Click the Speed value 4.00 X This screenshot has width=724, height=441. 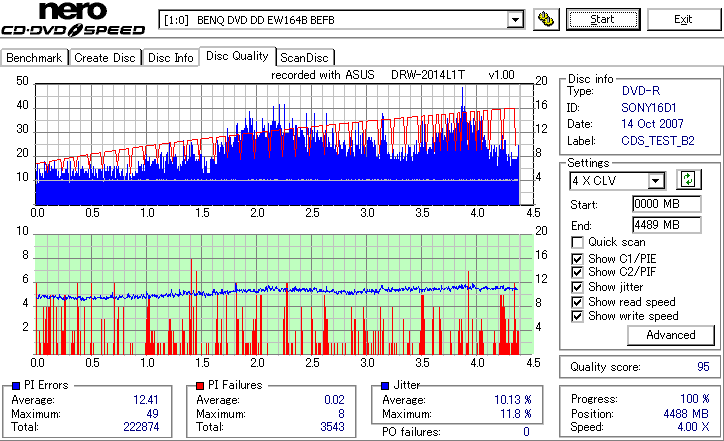(x=693, y=427)
